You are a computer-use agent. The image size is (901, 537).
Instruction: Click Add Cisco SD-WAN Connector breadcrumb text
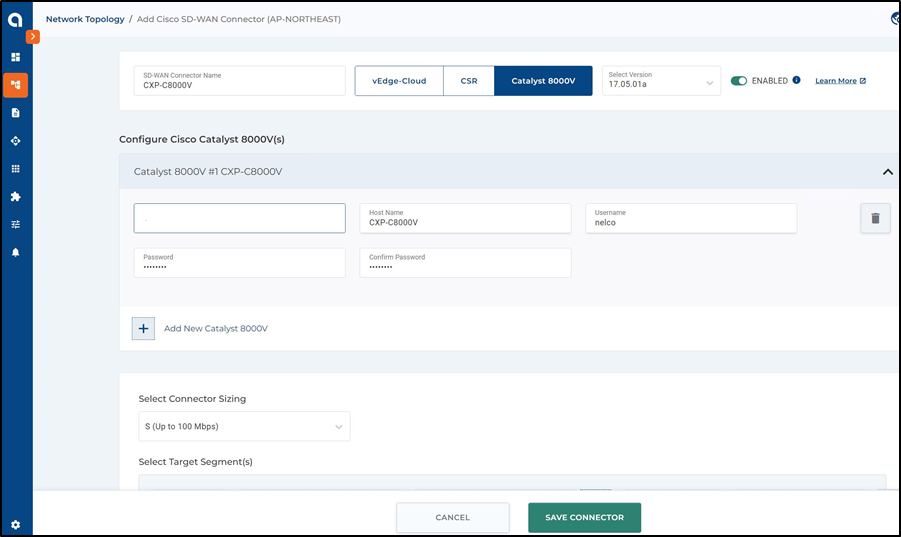[x=238, y=19]
